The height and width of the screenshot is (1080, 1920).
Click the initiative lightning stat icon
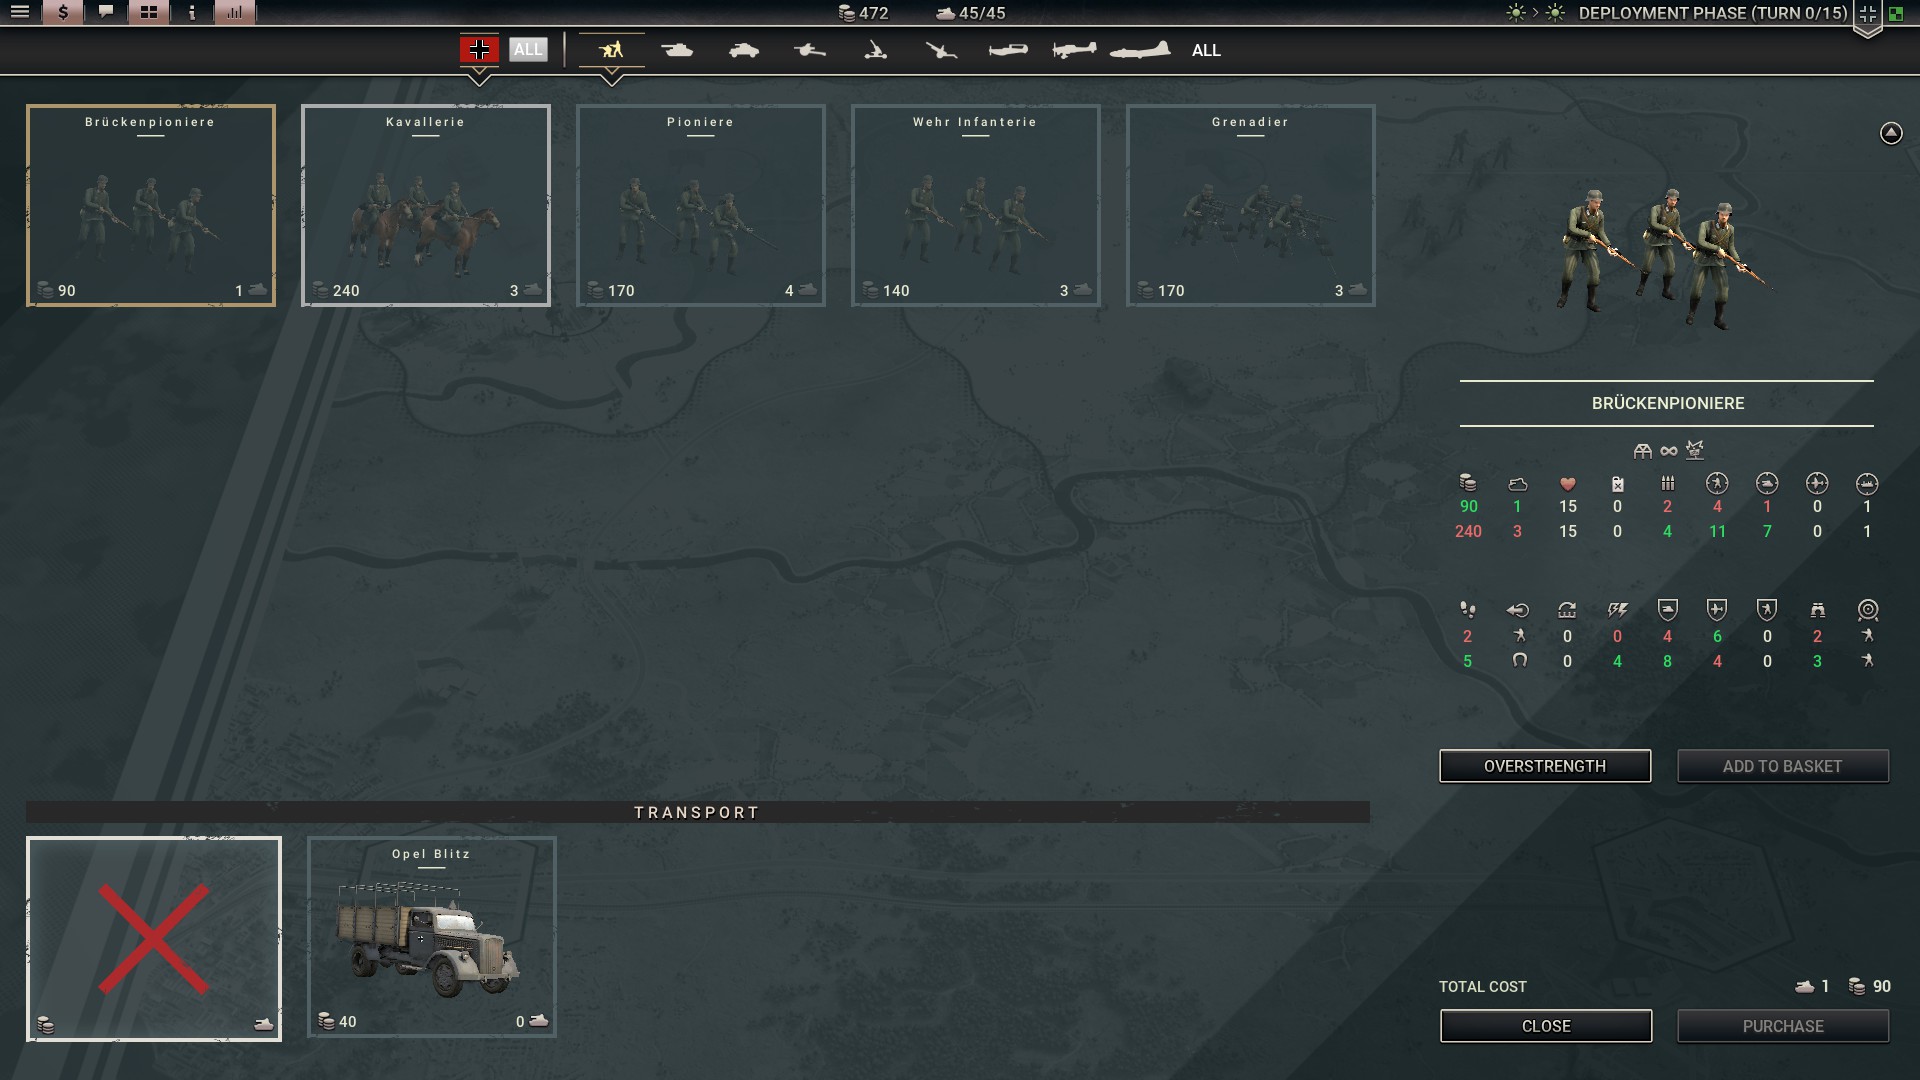[1617, 610]
